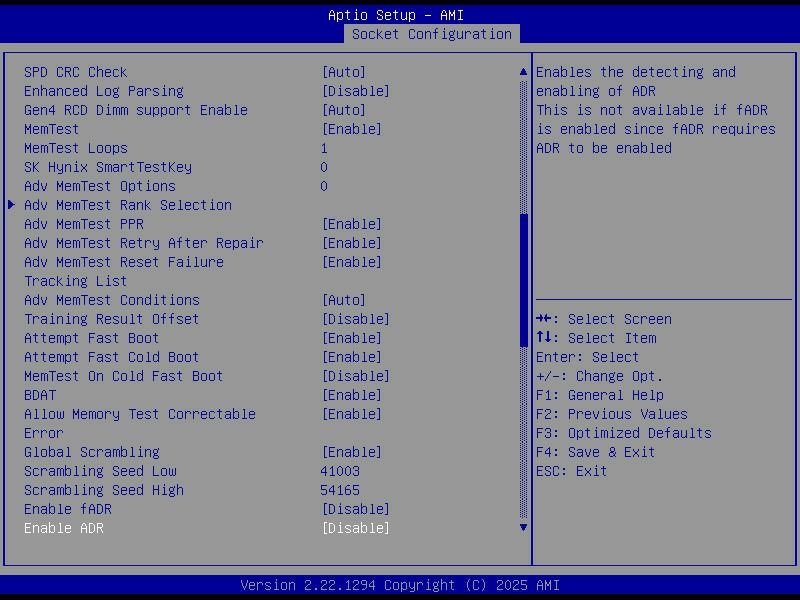This screenshot has height=600, width=800.
Task: Select Gen4 RCD Dimm support Enable label
Action: (136, 110)
